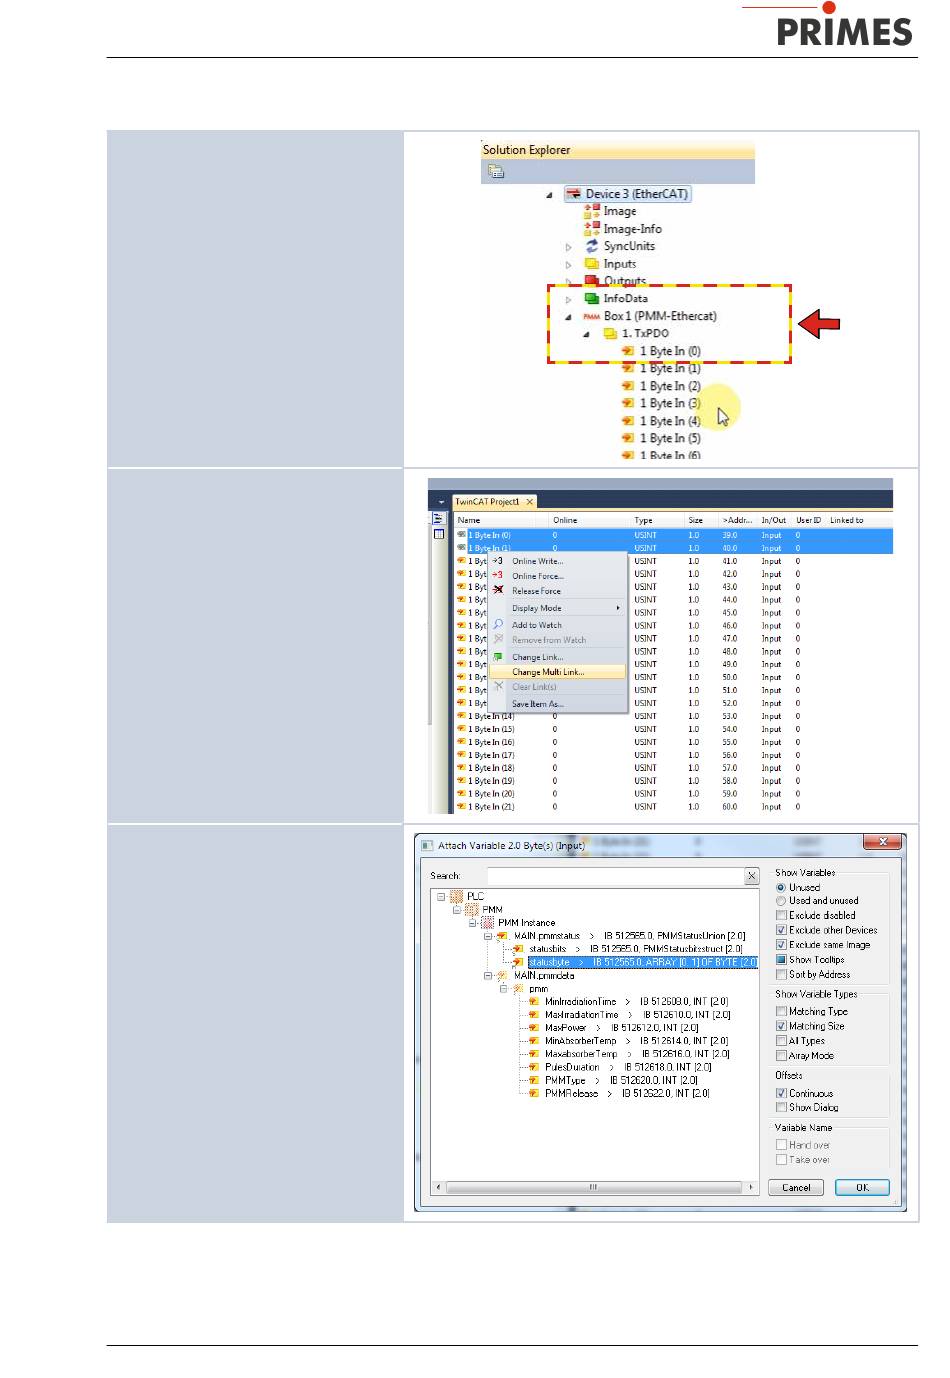Image resolution: width=950 pixels, height=1378 pixels.
Task: Click the Image-Info node icon
Action: coord(592,229)
